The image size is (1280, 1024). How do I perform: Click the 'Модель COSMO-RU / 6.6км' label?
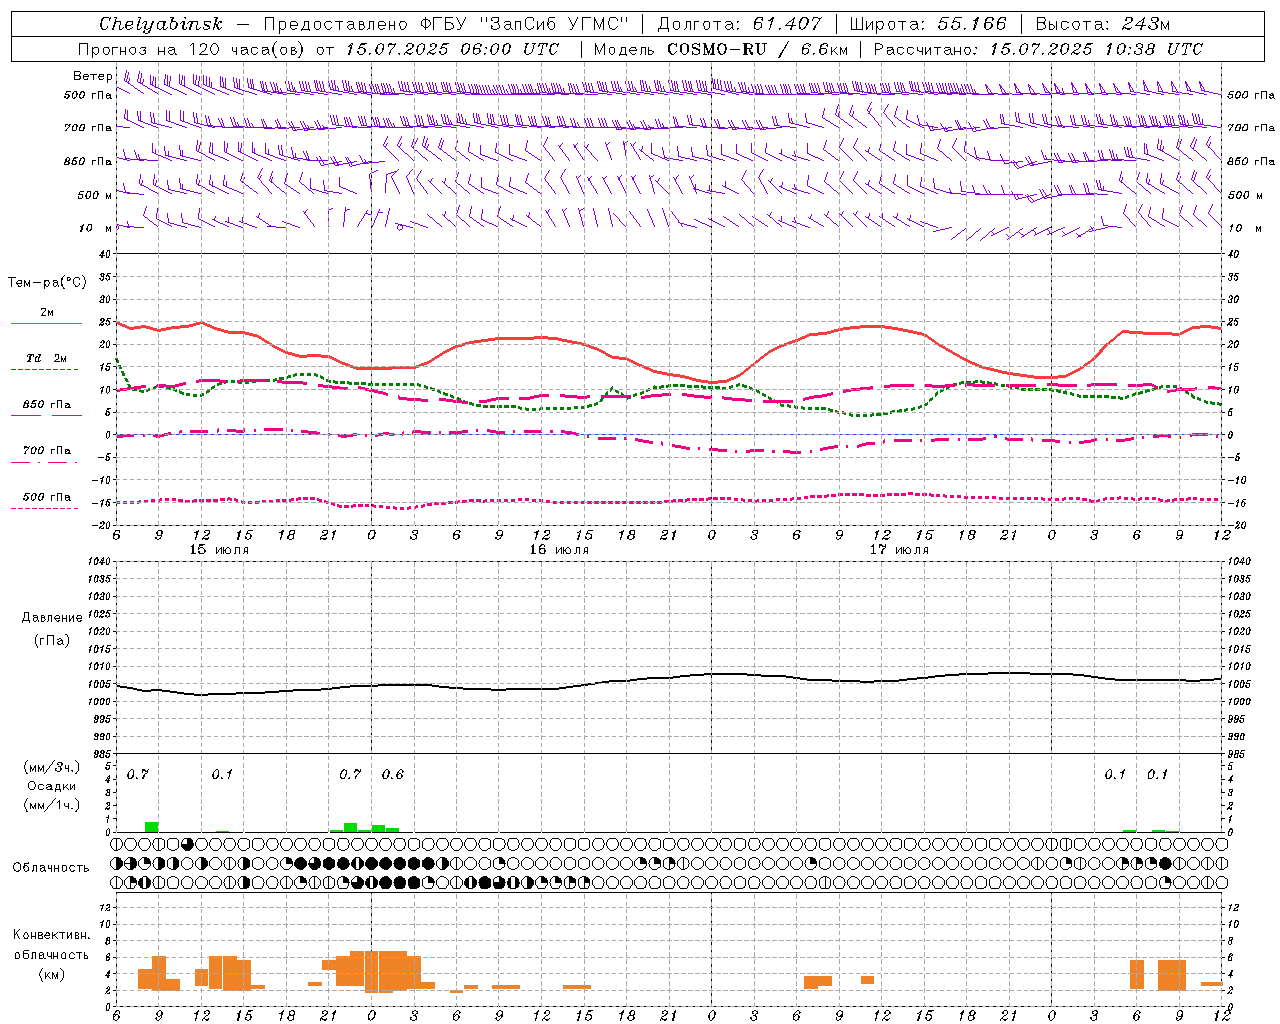(721, 49)
